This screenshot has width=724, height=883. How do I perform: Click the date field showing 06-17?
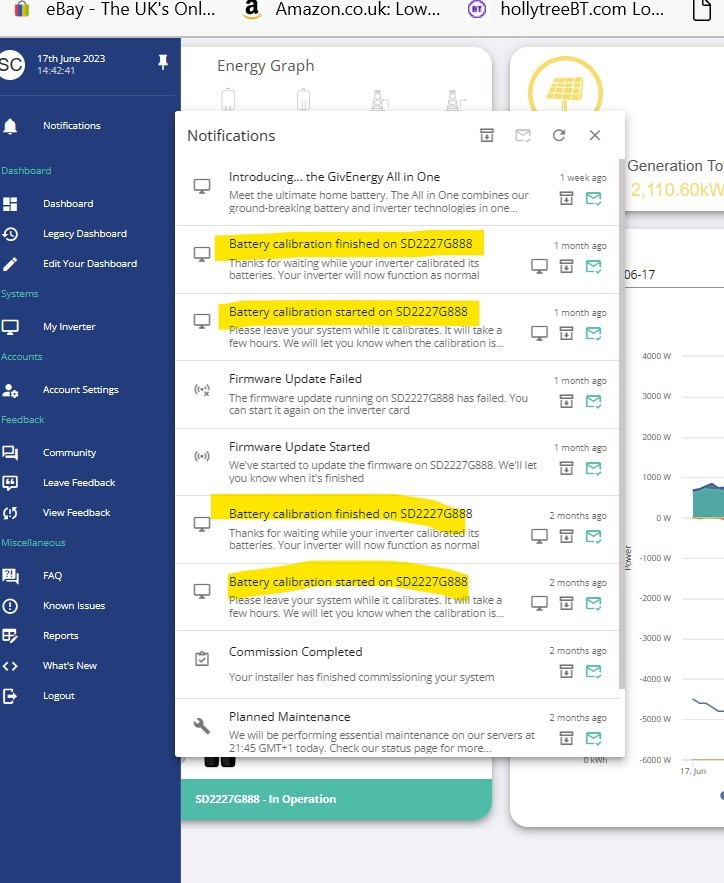pyautogui.click(x=674, y=275)
